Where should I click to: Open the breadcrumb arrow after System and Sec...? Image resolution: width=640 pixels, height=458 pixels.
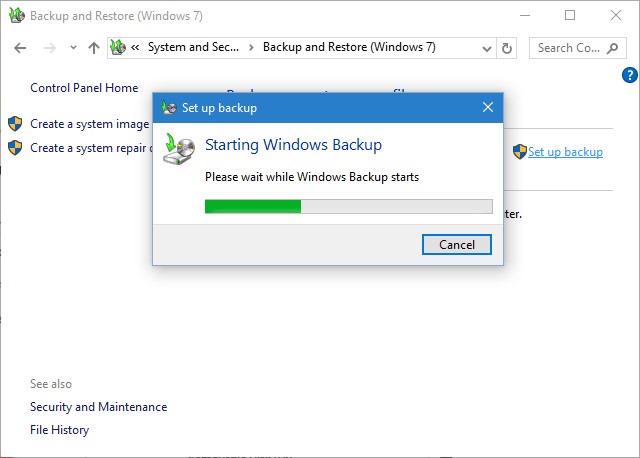click(x=251, y=48)
